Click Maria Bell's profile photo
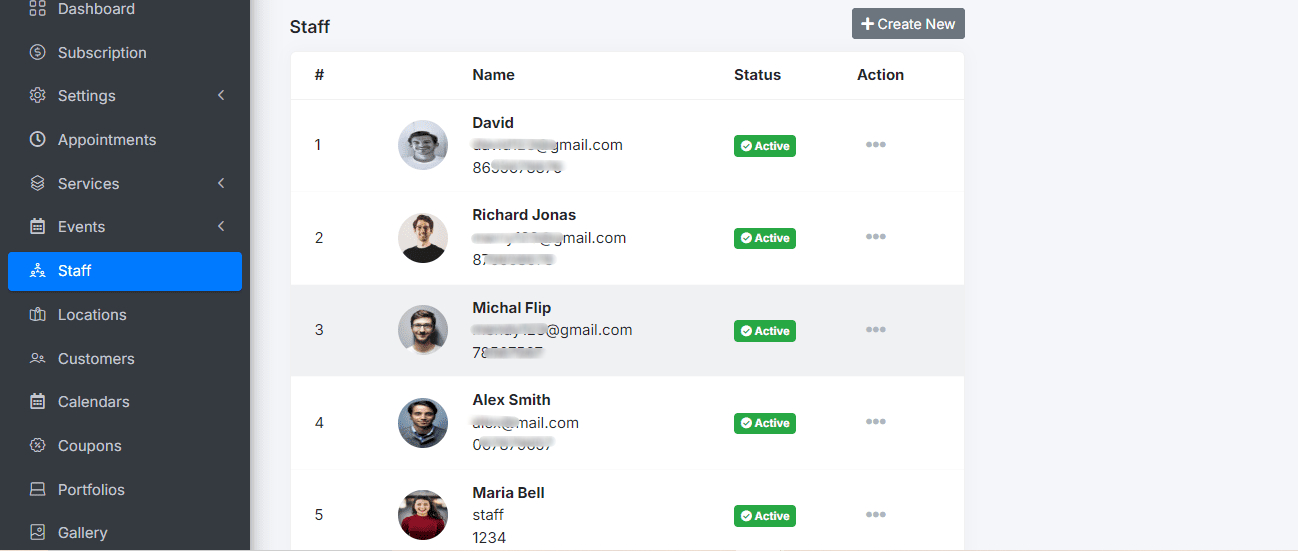This screenshot has width=1298, height=551. click(x=423, y=515)
